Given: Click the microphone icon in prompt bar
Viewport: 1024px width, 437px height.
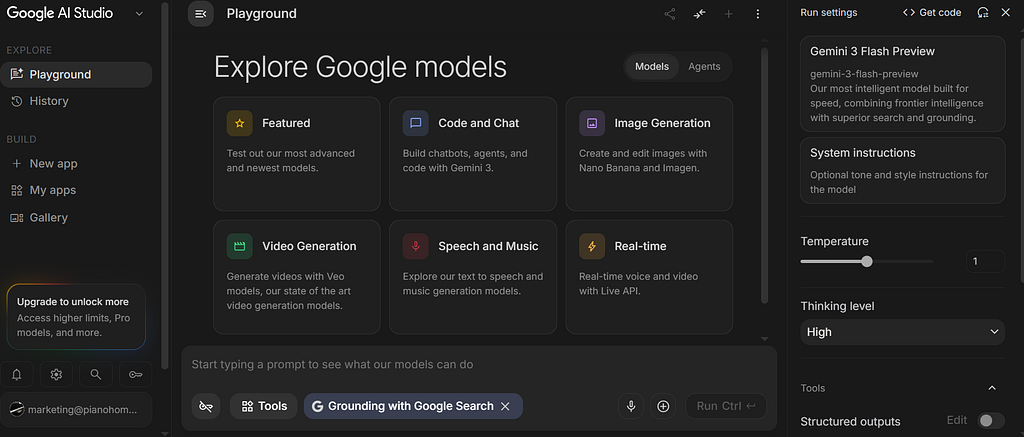Looking at the screenshot, I should [x=631, y=406].
